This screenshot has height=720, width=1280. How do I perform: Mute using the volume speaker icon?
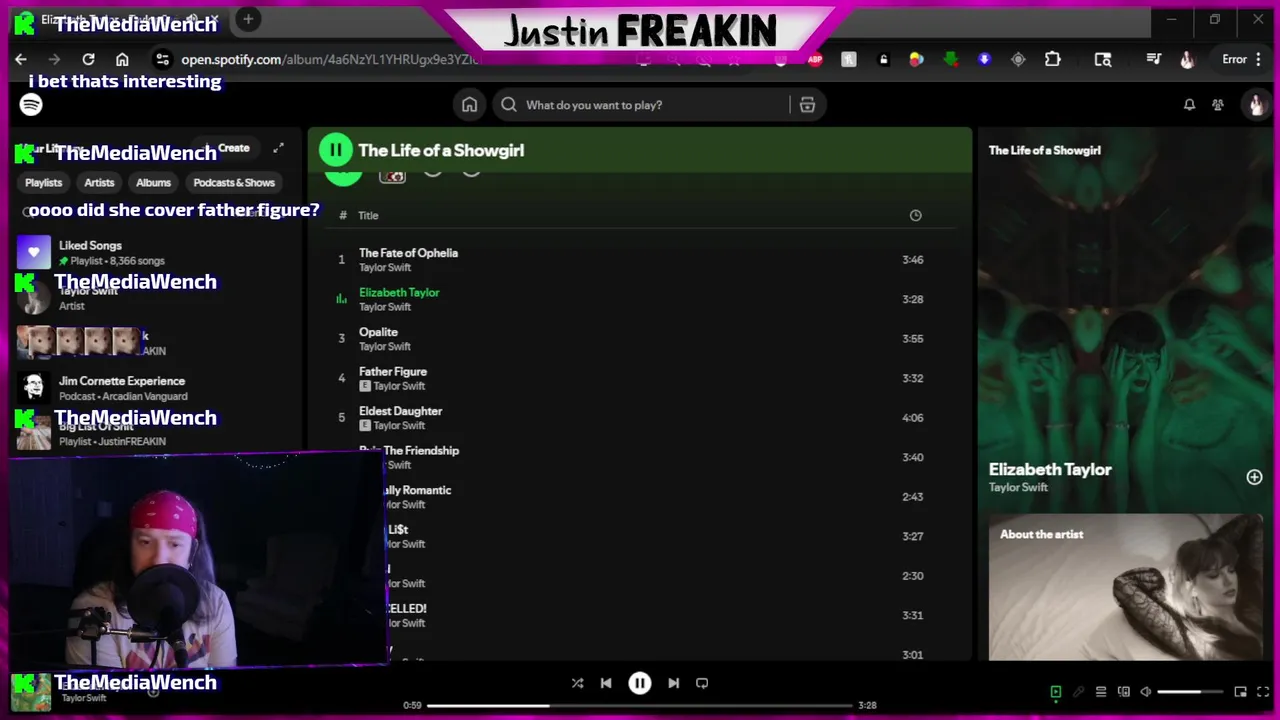1146,692
